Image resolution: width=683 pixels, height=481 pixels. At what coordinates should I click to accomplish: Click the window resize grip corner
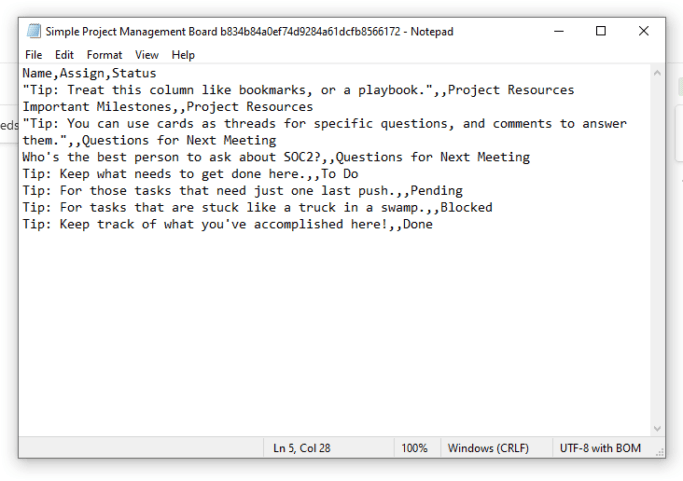[x=660, y=453]
